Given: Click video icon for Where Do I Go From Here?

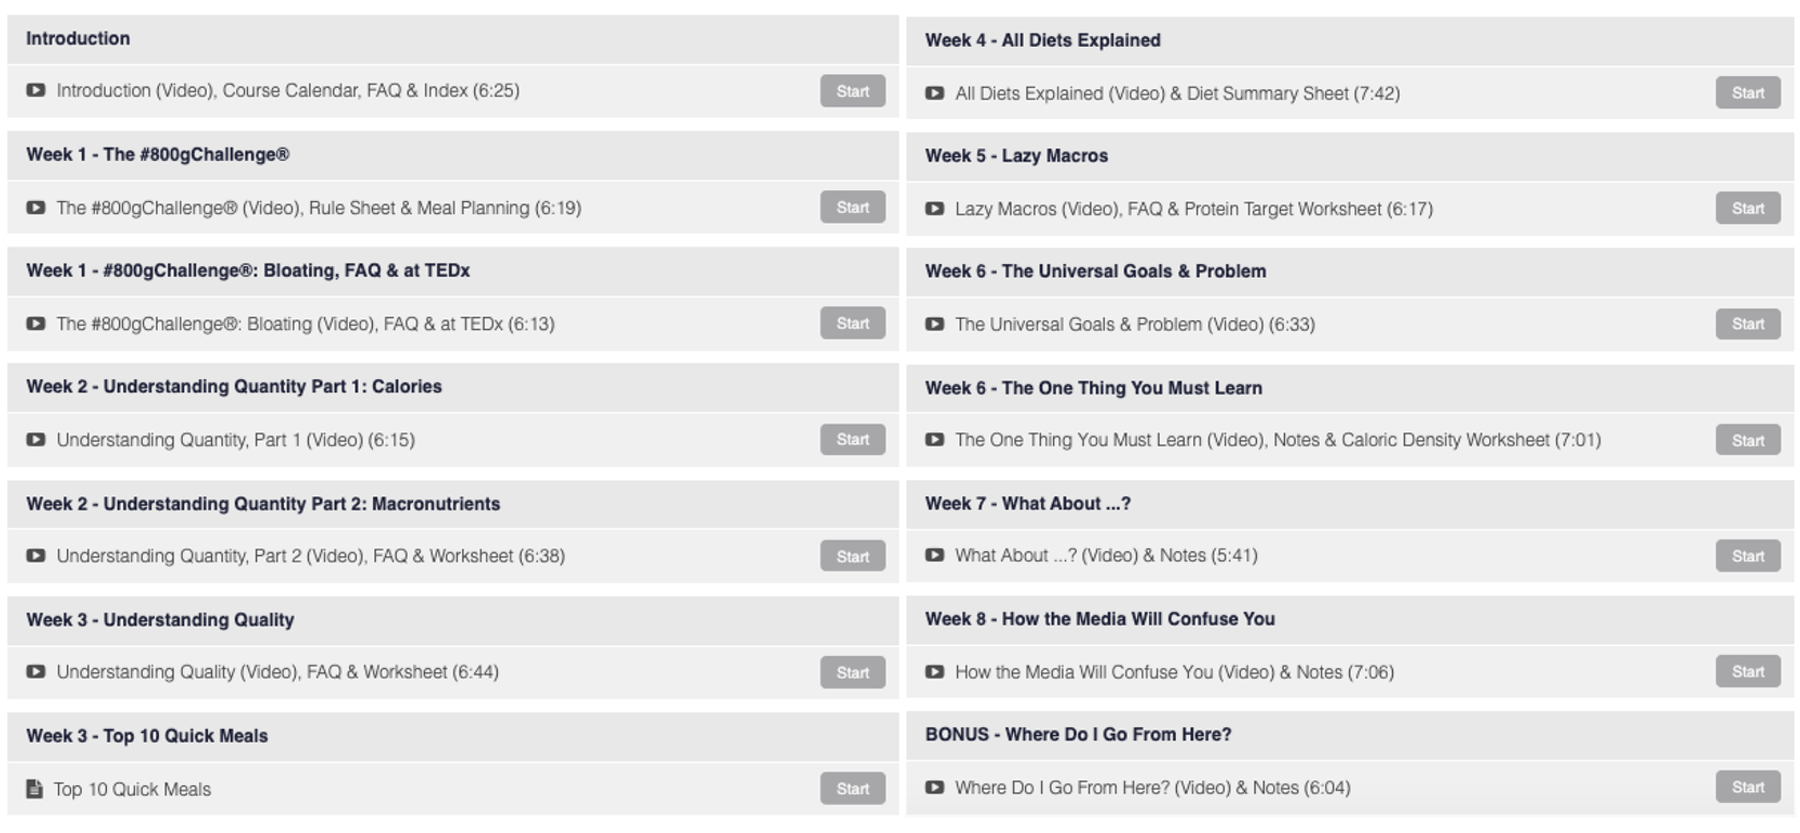Looking at the screenshot, I should 935,787.
